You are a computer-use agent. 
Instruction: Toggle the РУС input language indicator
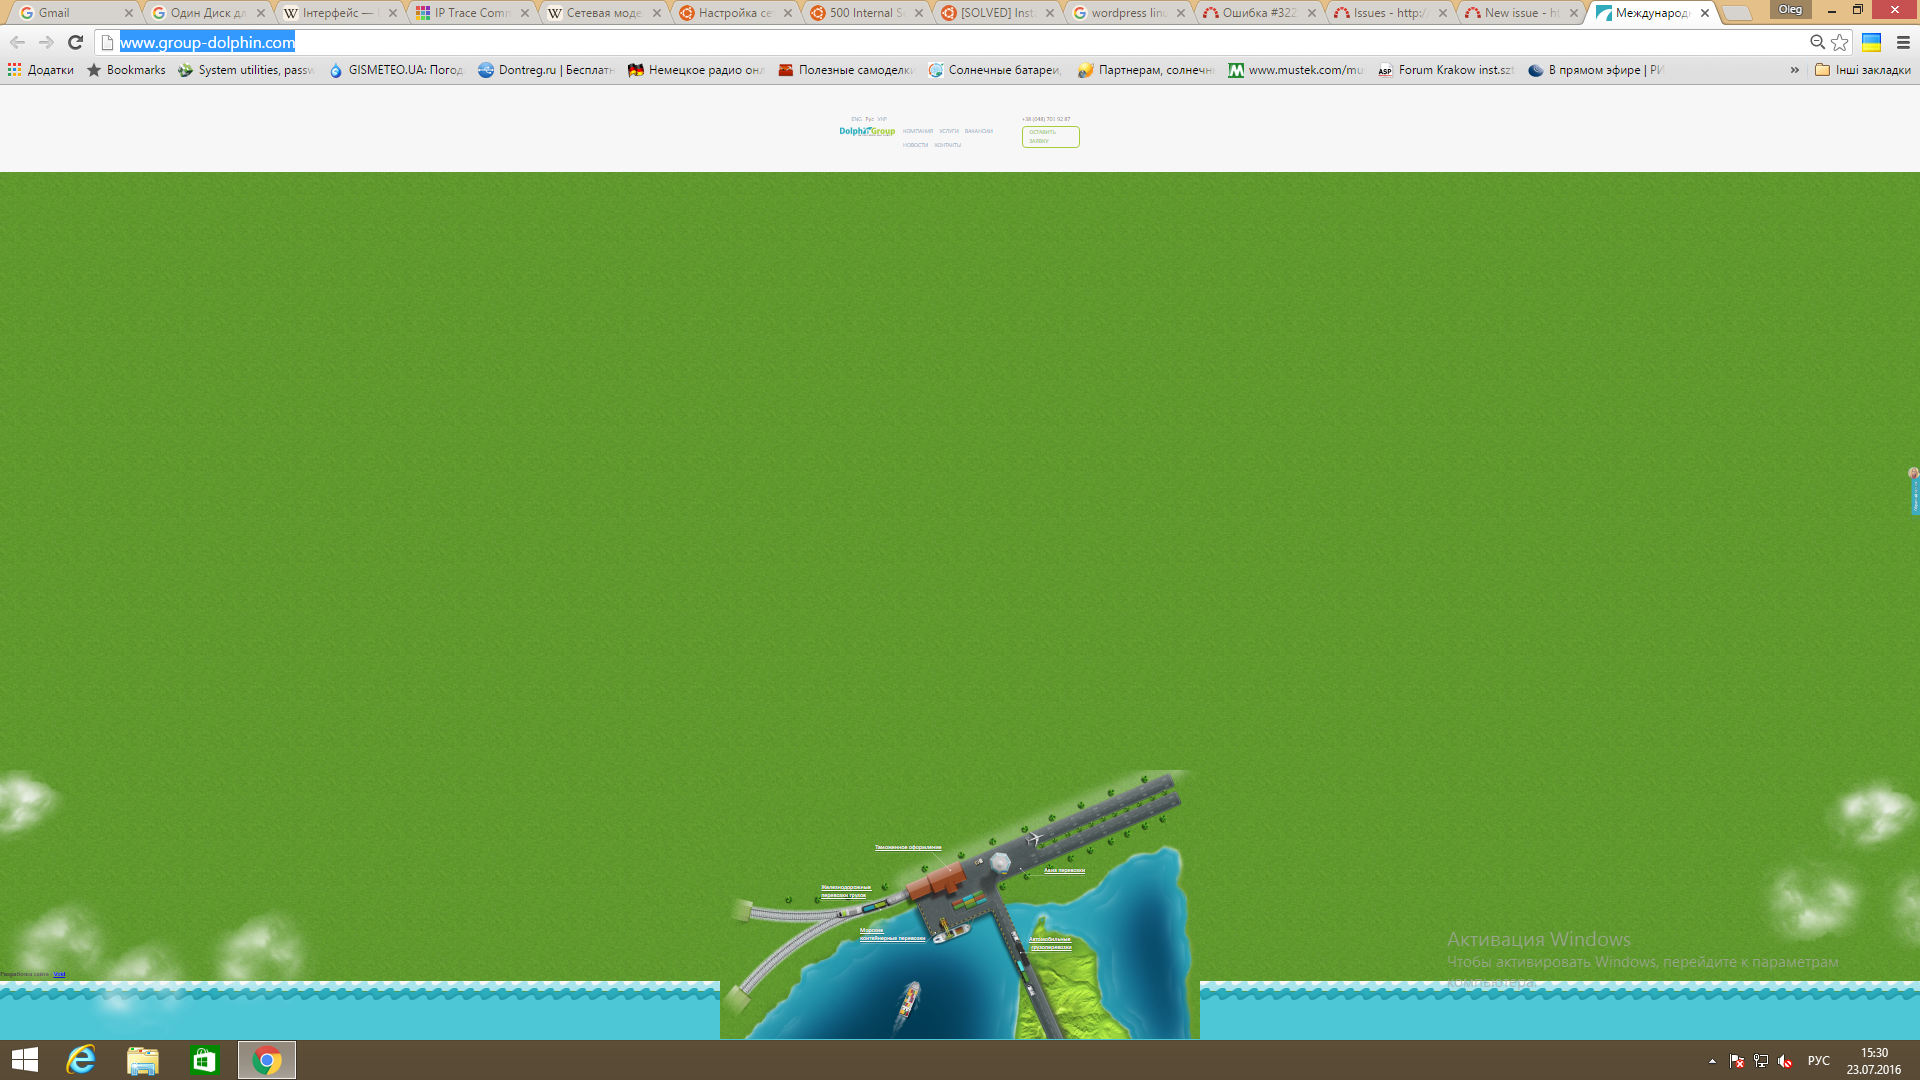[1818, 1061]
